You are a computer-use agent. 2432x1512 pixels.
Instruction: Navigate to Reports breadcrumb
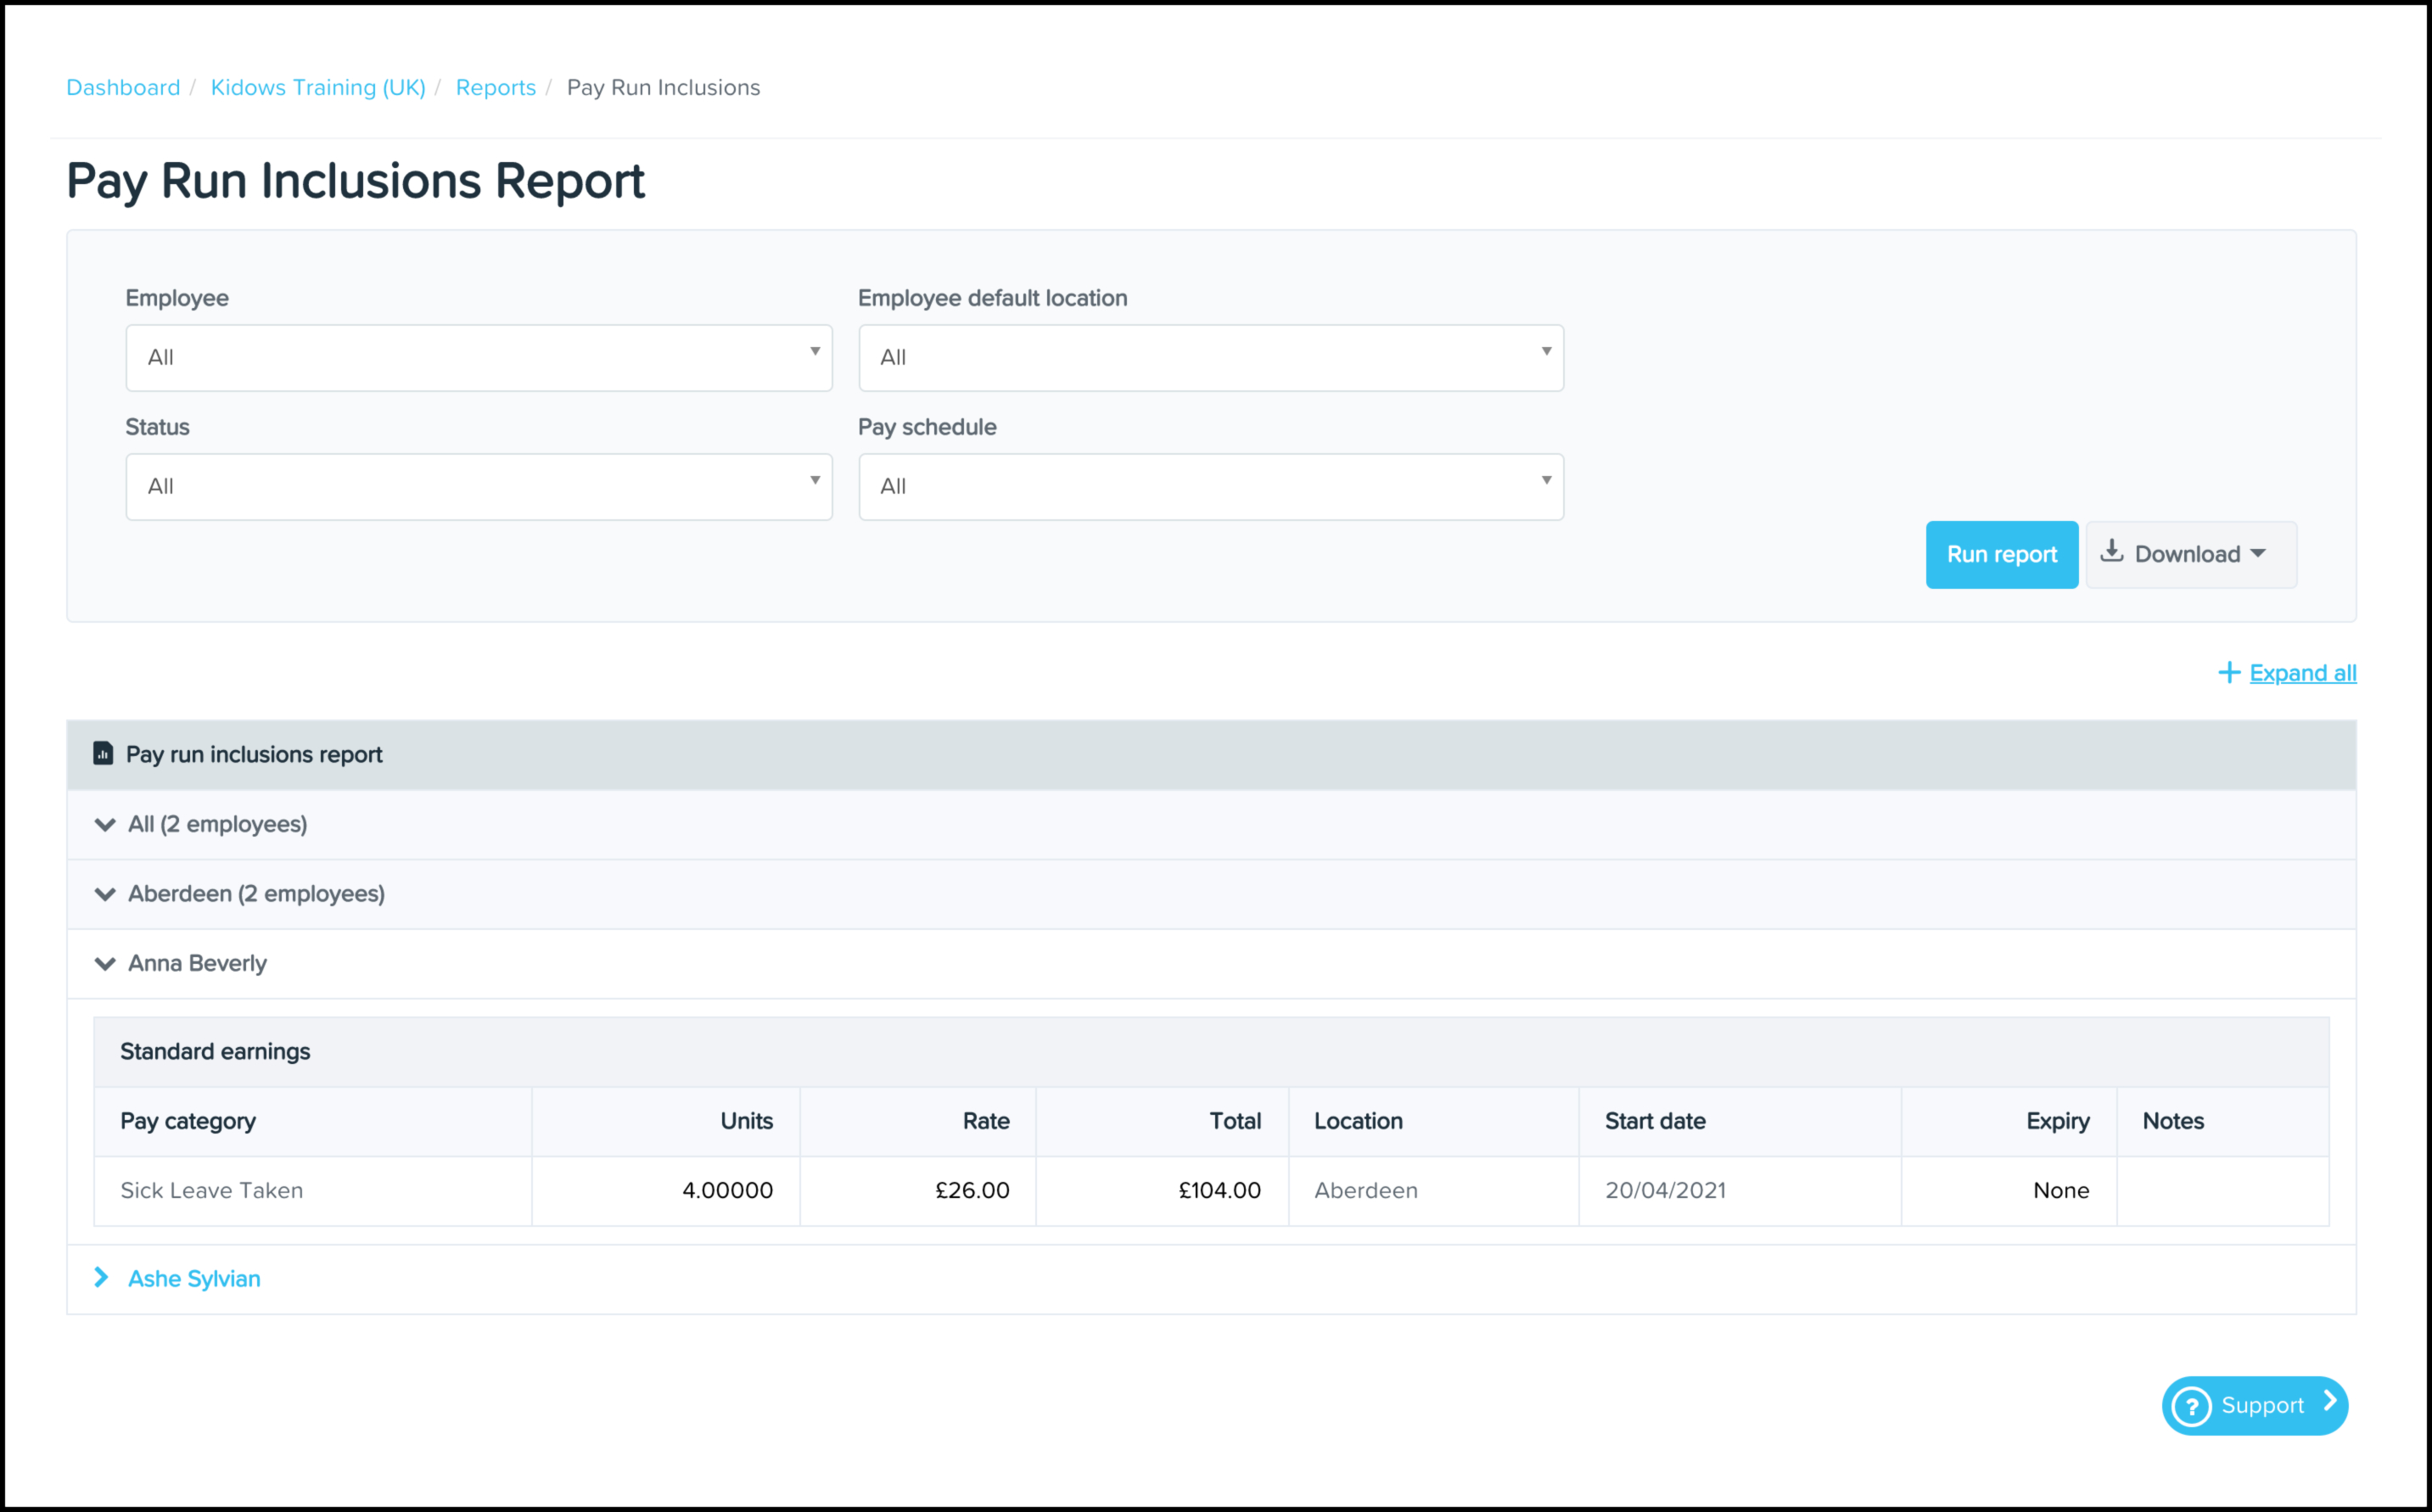point(495,87)
